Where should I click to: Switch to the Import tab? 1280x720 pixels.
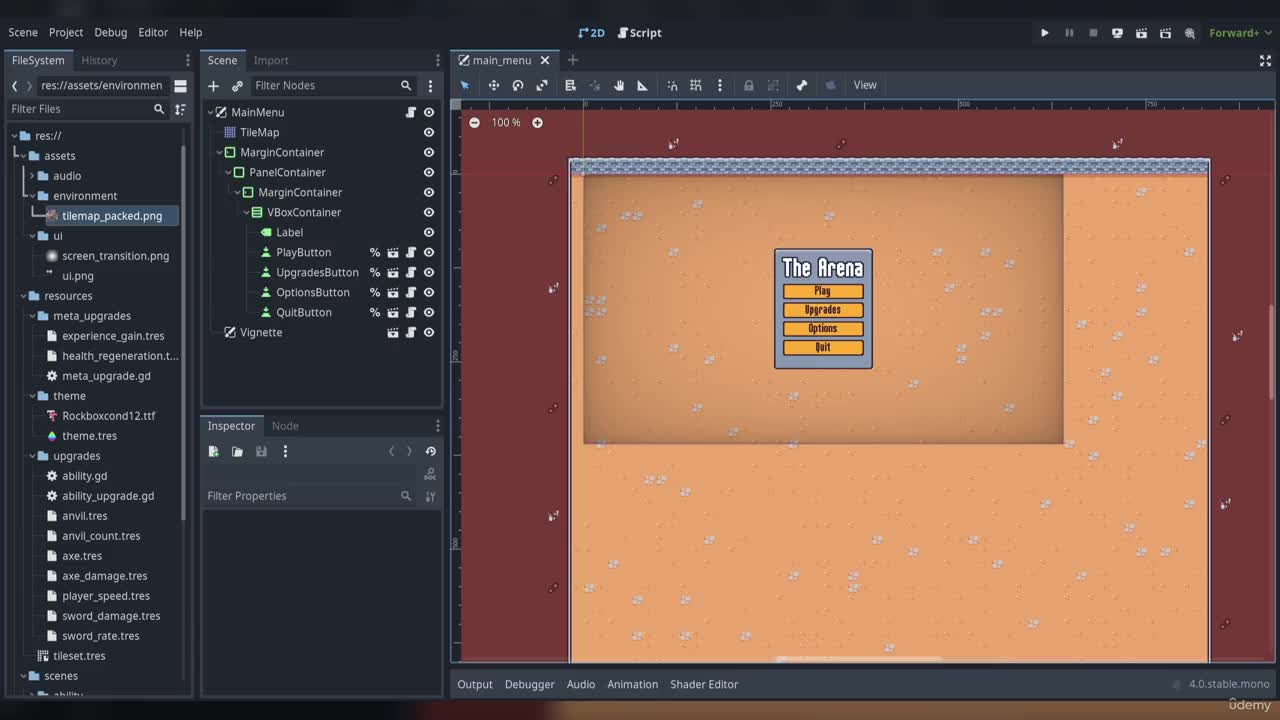coord(271,60)
